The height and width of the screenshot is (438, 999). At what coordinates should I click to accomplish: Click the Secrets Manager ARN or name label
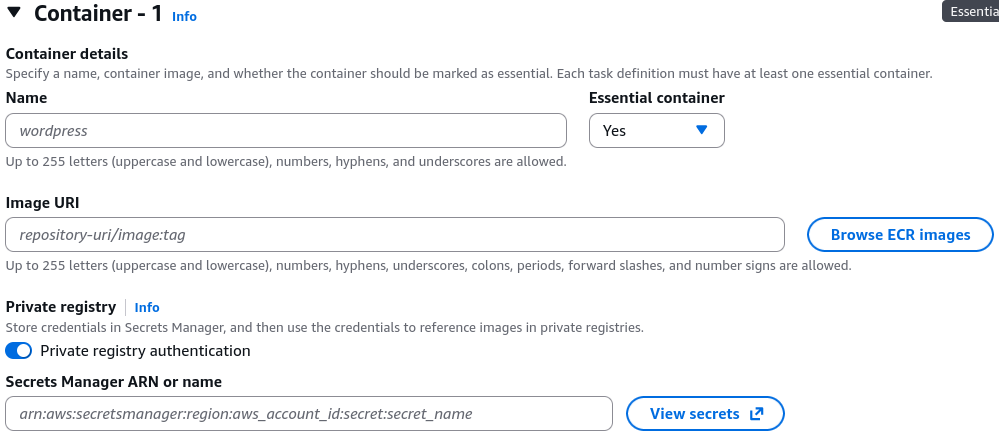[x=113, y=382]
